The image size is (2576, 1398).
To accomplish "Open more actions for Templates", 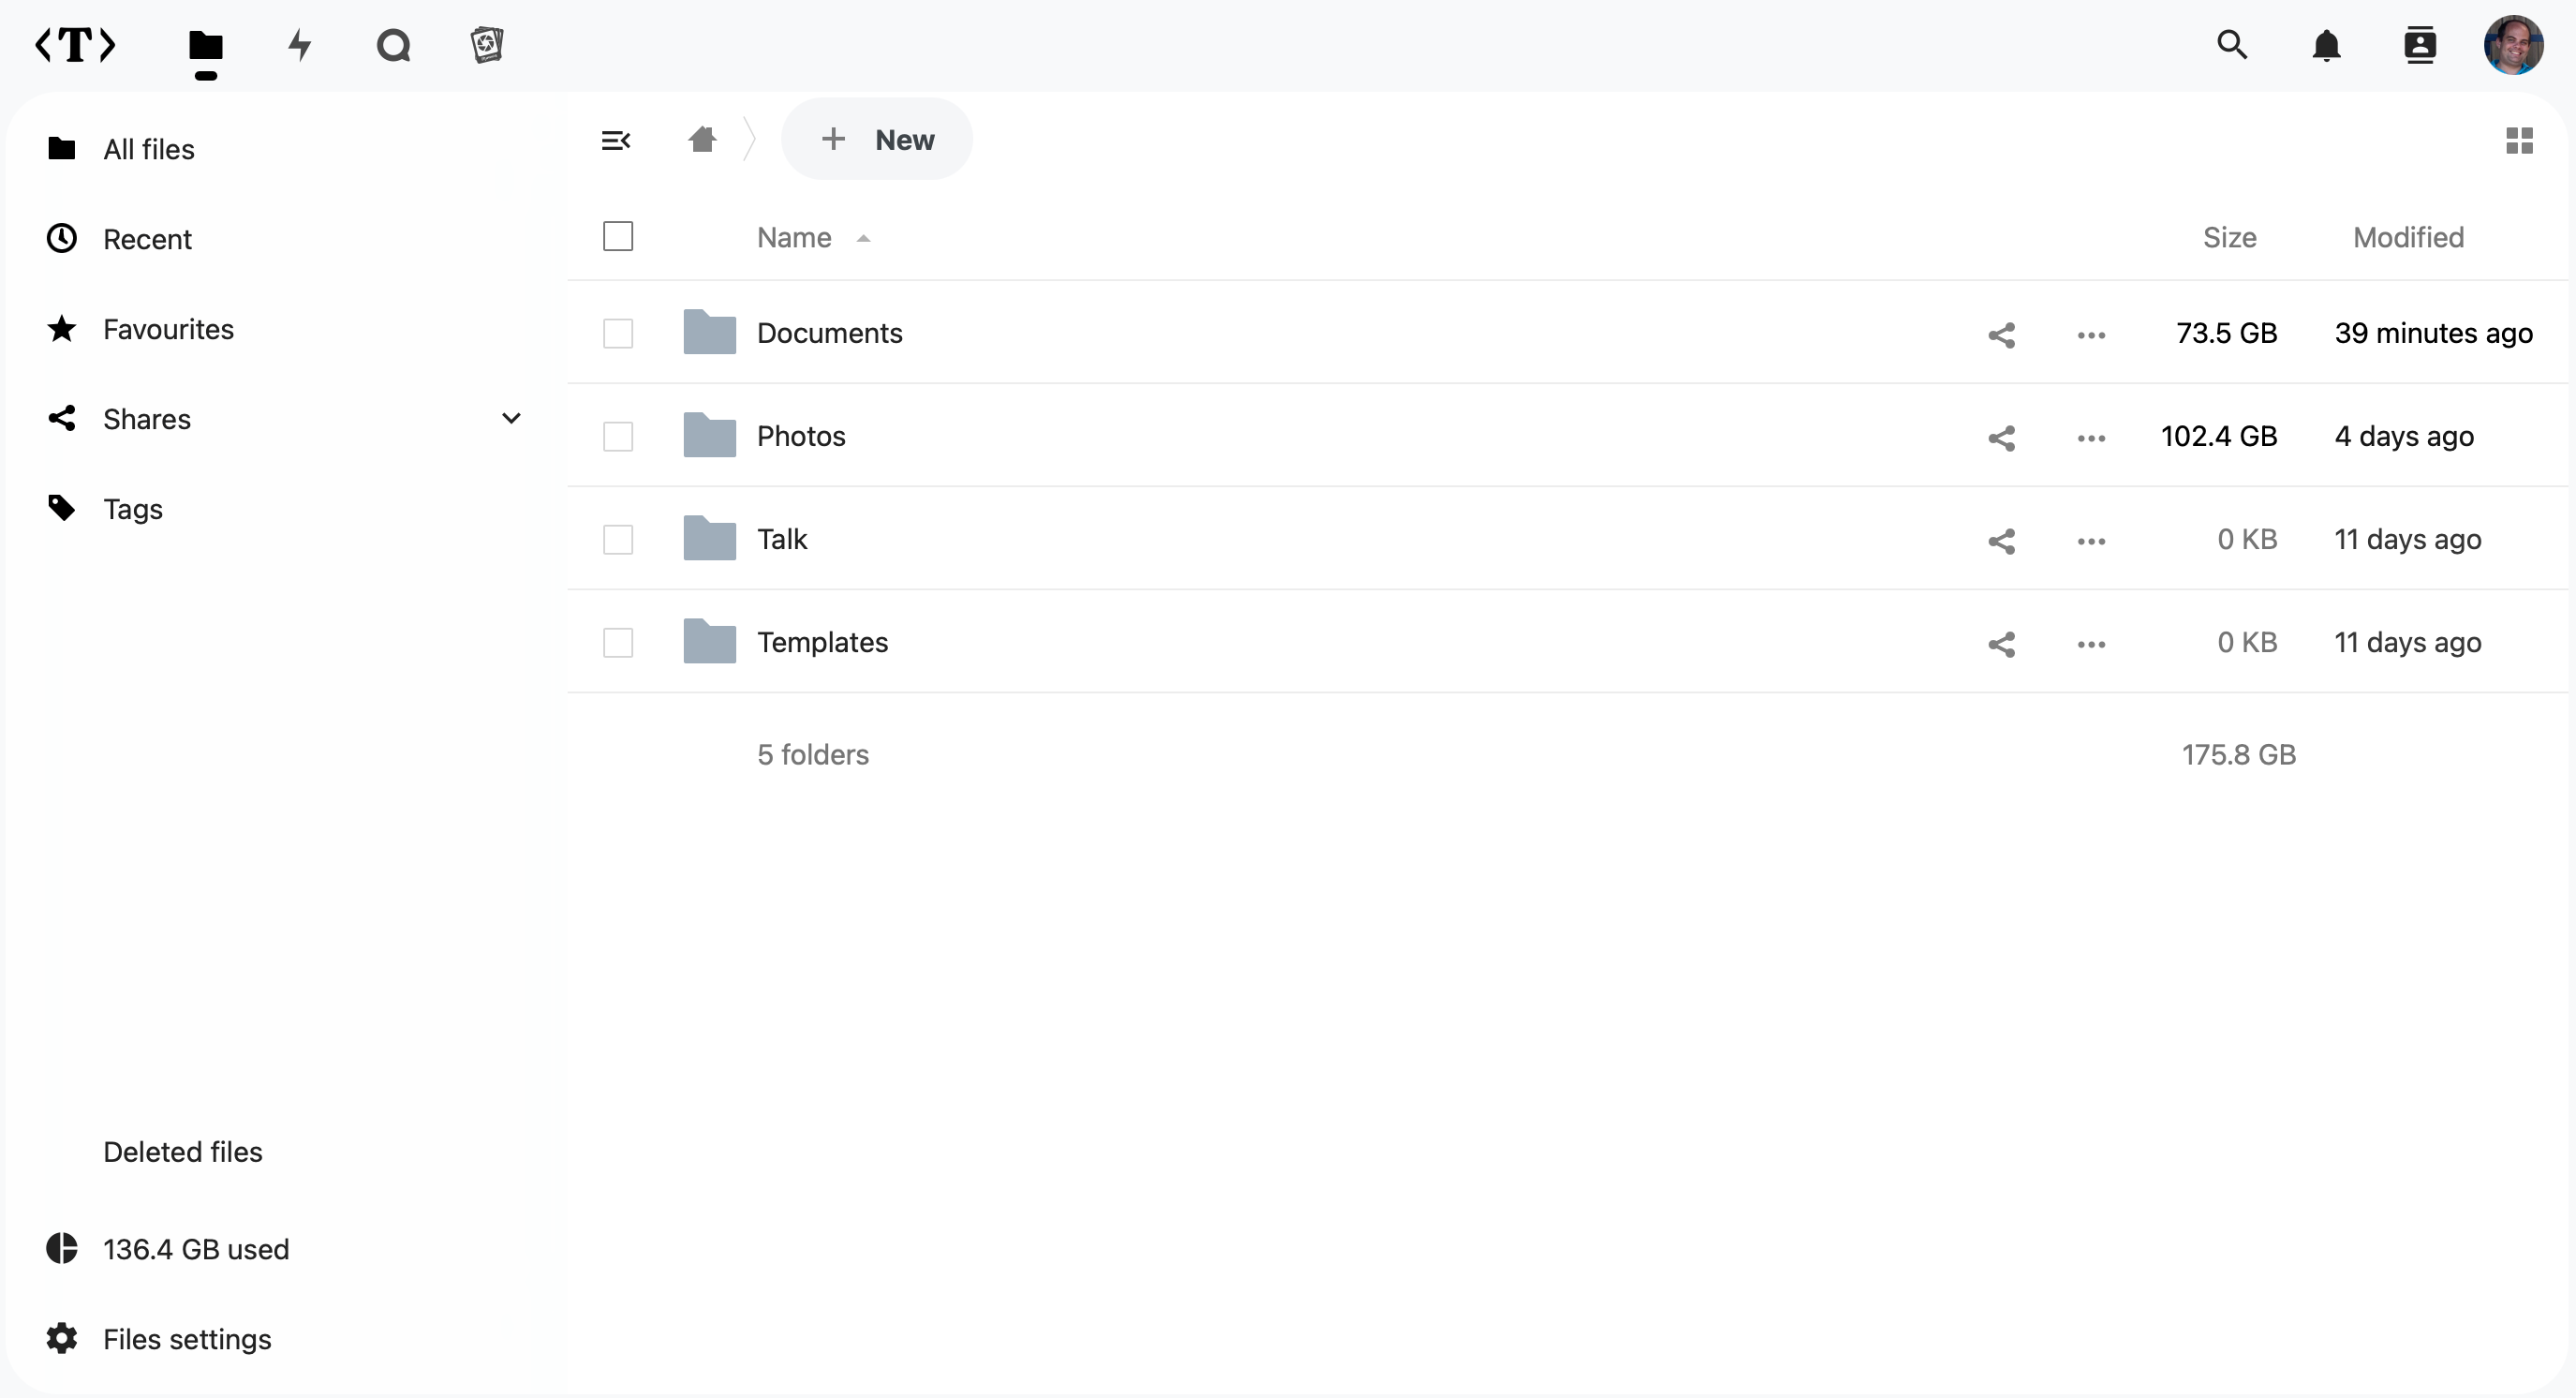I will point(2091,644).
